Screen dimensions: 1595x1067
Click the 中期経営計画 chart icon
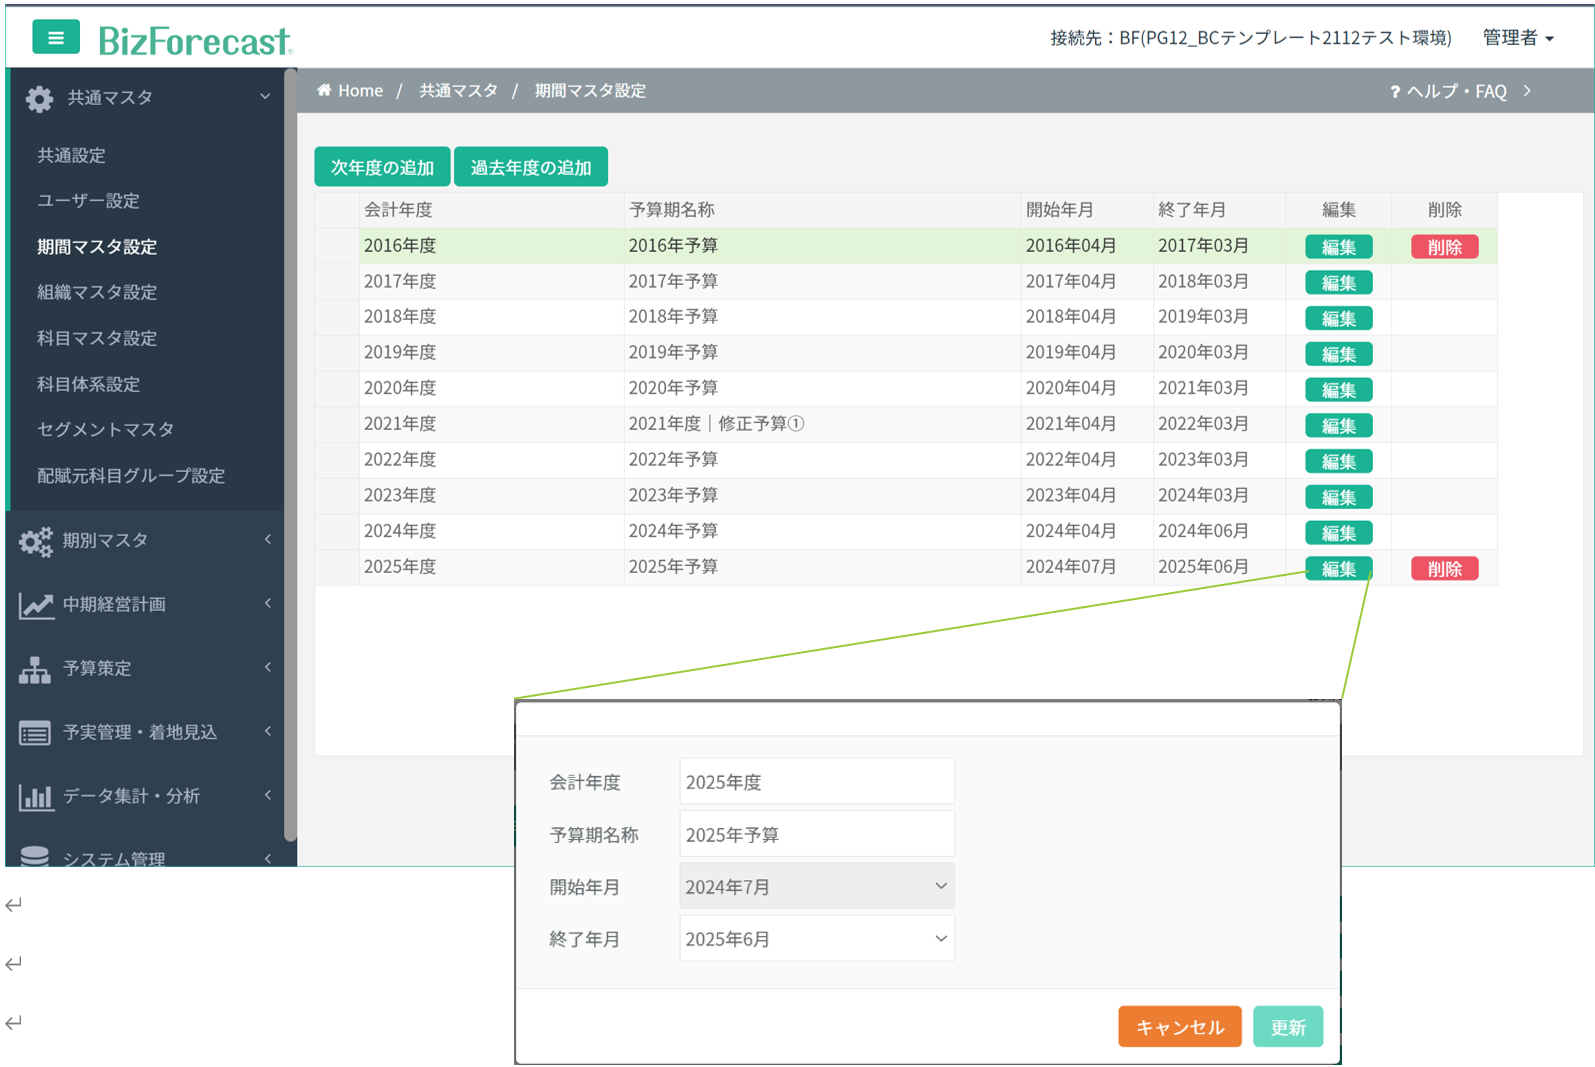(x=36, y=605)
